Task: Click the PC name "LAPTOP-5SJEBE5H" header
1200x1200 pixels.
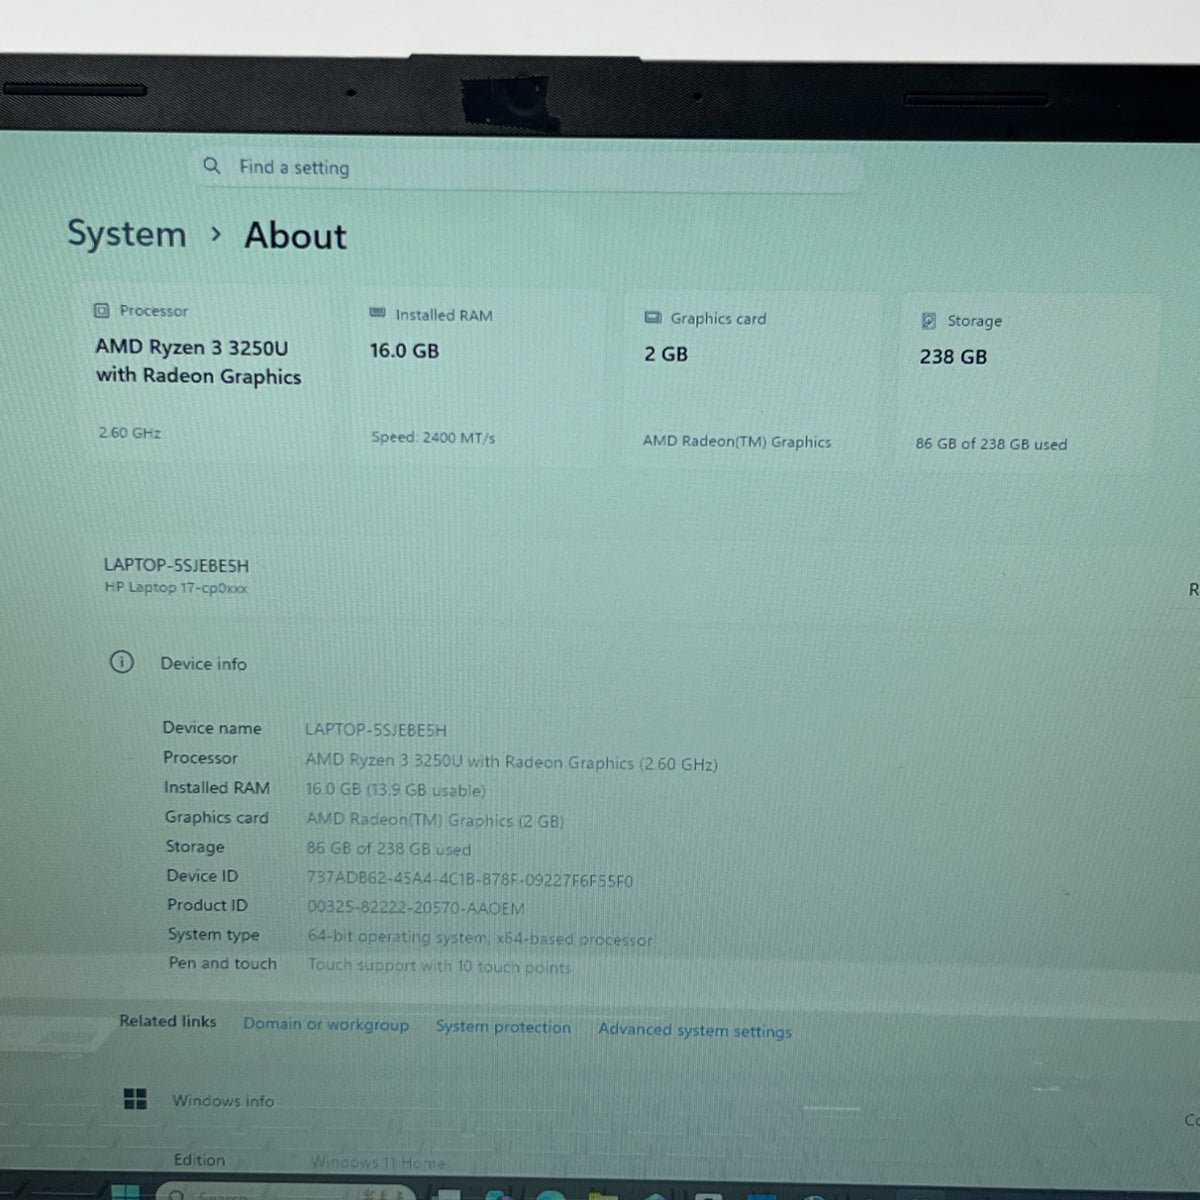Action: [x=176, y=565]
